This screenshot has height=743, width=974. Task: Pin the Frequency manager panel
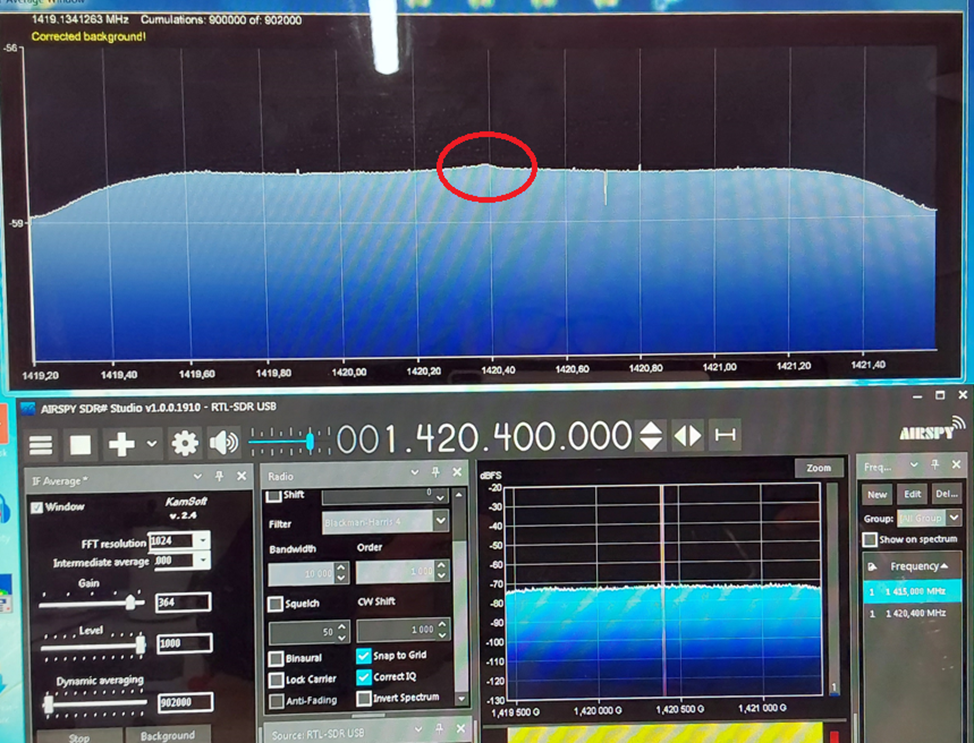coord(935,464)
